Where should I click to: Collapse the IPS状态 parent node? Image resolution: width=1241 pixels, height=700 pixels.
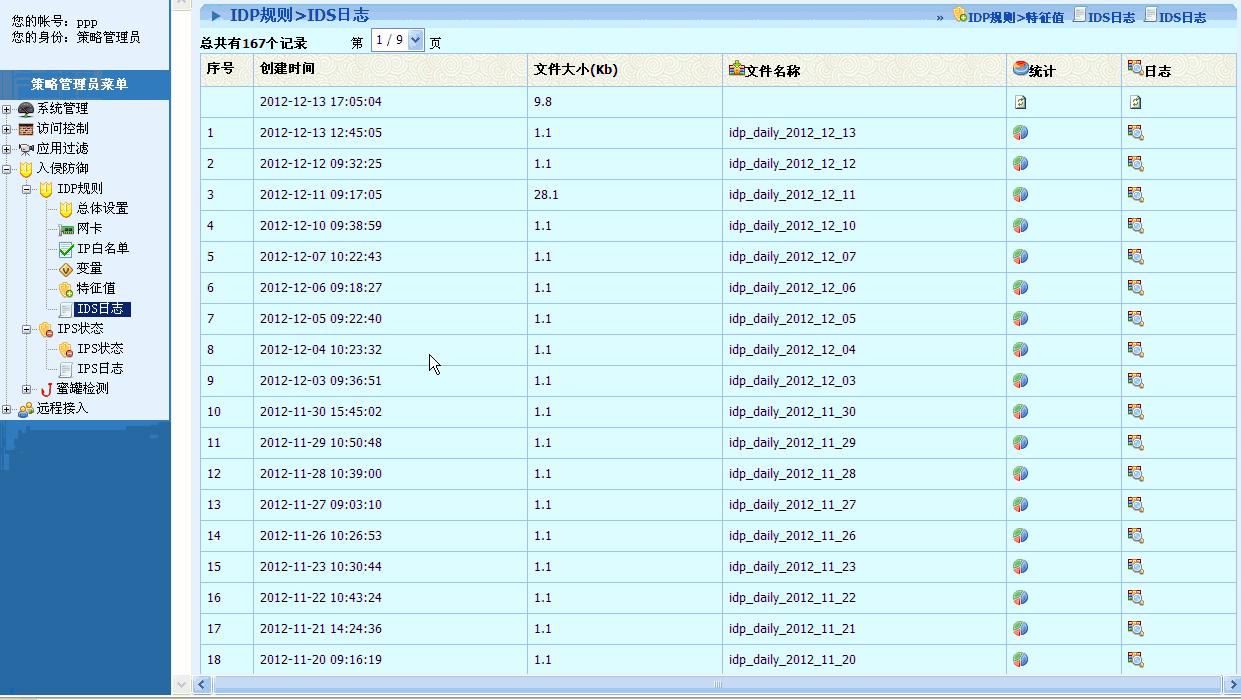pos(27,329)
